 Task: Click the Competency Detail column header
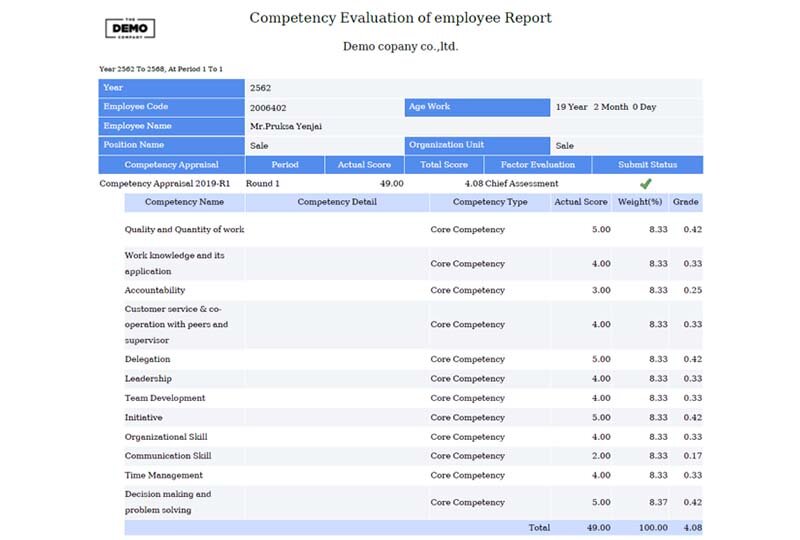click(337, 202)
